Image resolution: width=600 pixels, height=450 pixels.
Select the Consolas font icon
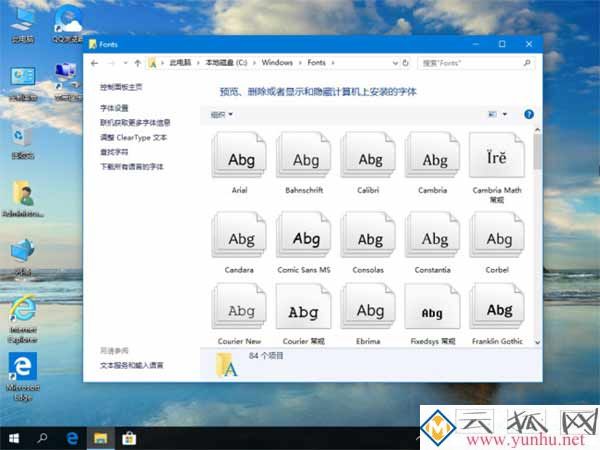click(368, 235)
